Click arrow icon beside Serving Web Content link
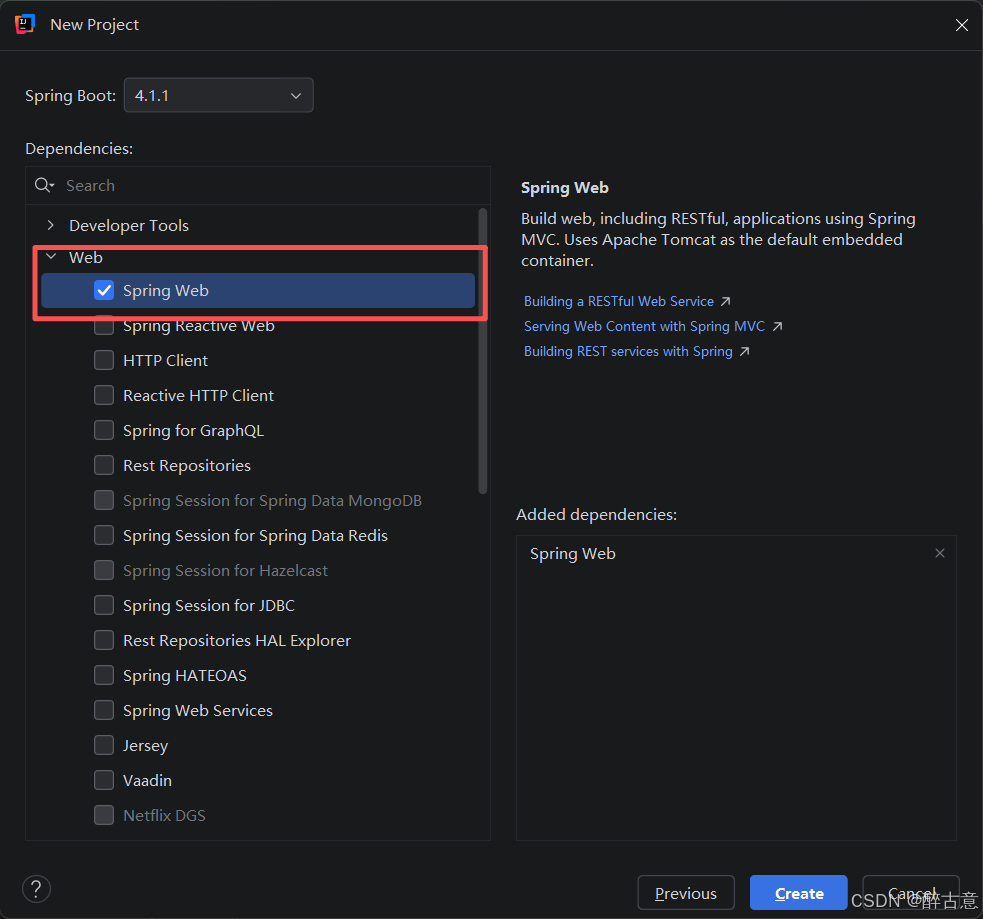983x919 pixels. click(x=777, y=327)
